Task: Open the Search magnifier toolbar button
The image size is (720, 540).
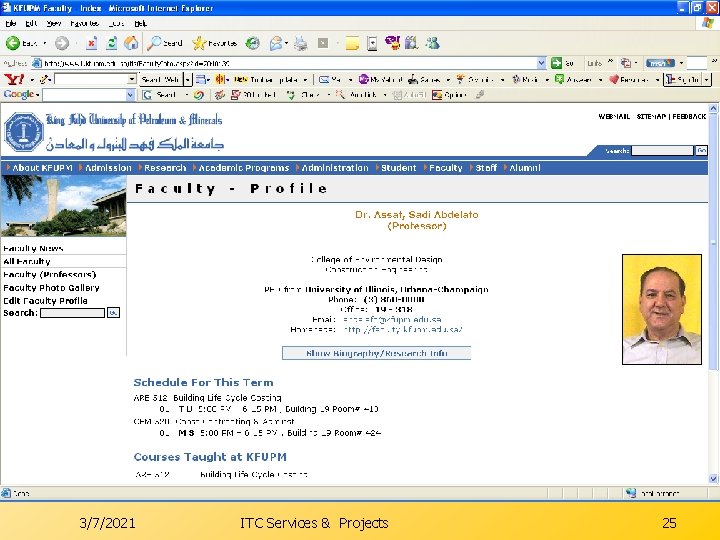Action: pos(165,43)
